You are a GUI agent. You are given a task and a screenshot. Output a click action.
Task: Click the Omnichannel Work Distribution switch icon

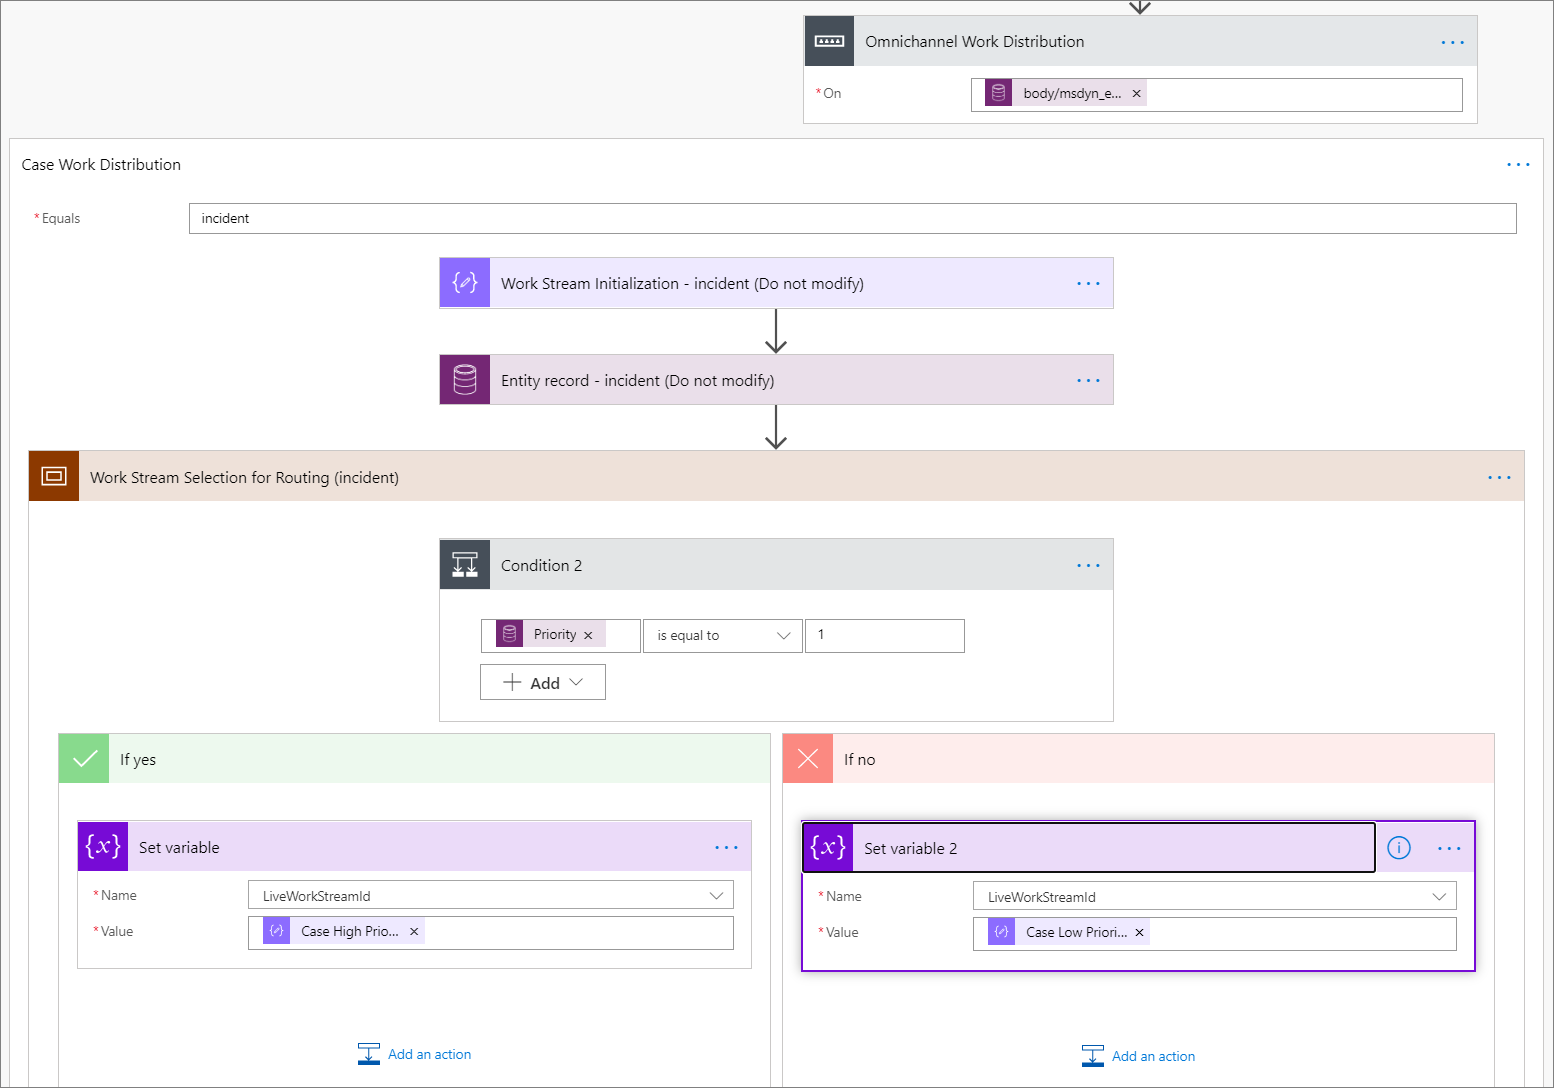[829, 41]
